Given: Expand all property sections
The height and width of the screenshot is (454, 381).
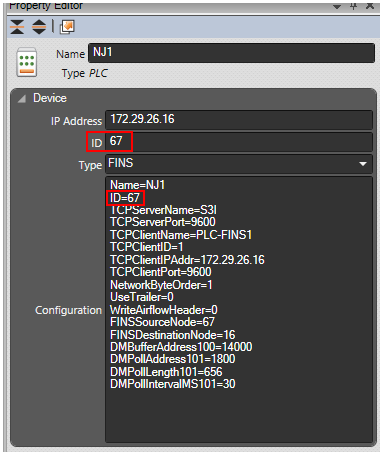Looking at the screenshot, I should click(x=39, y=27).
